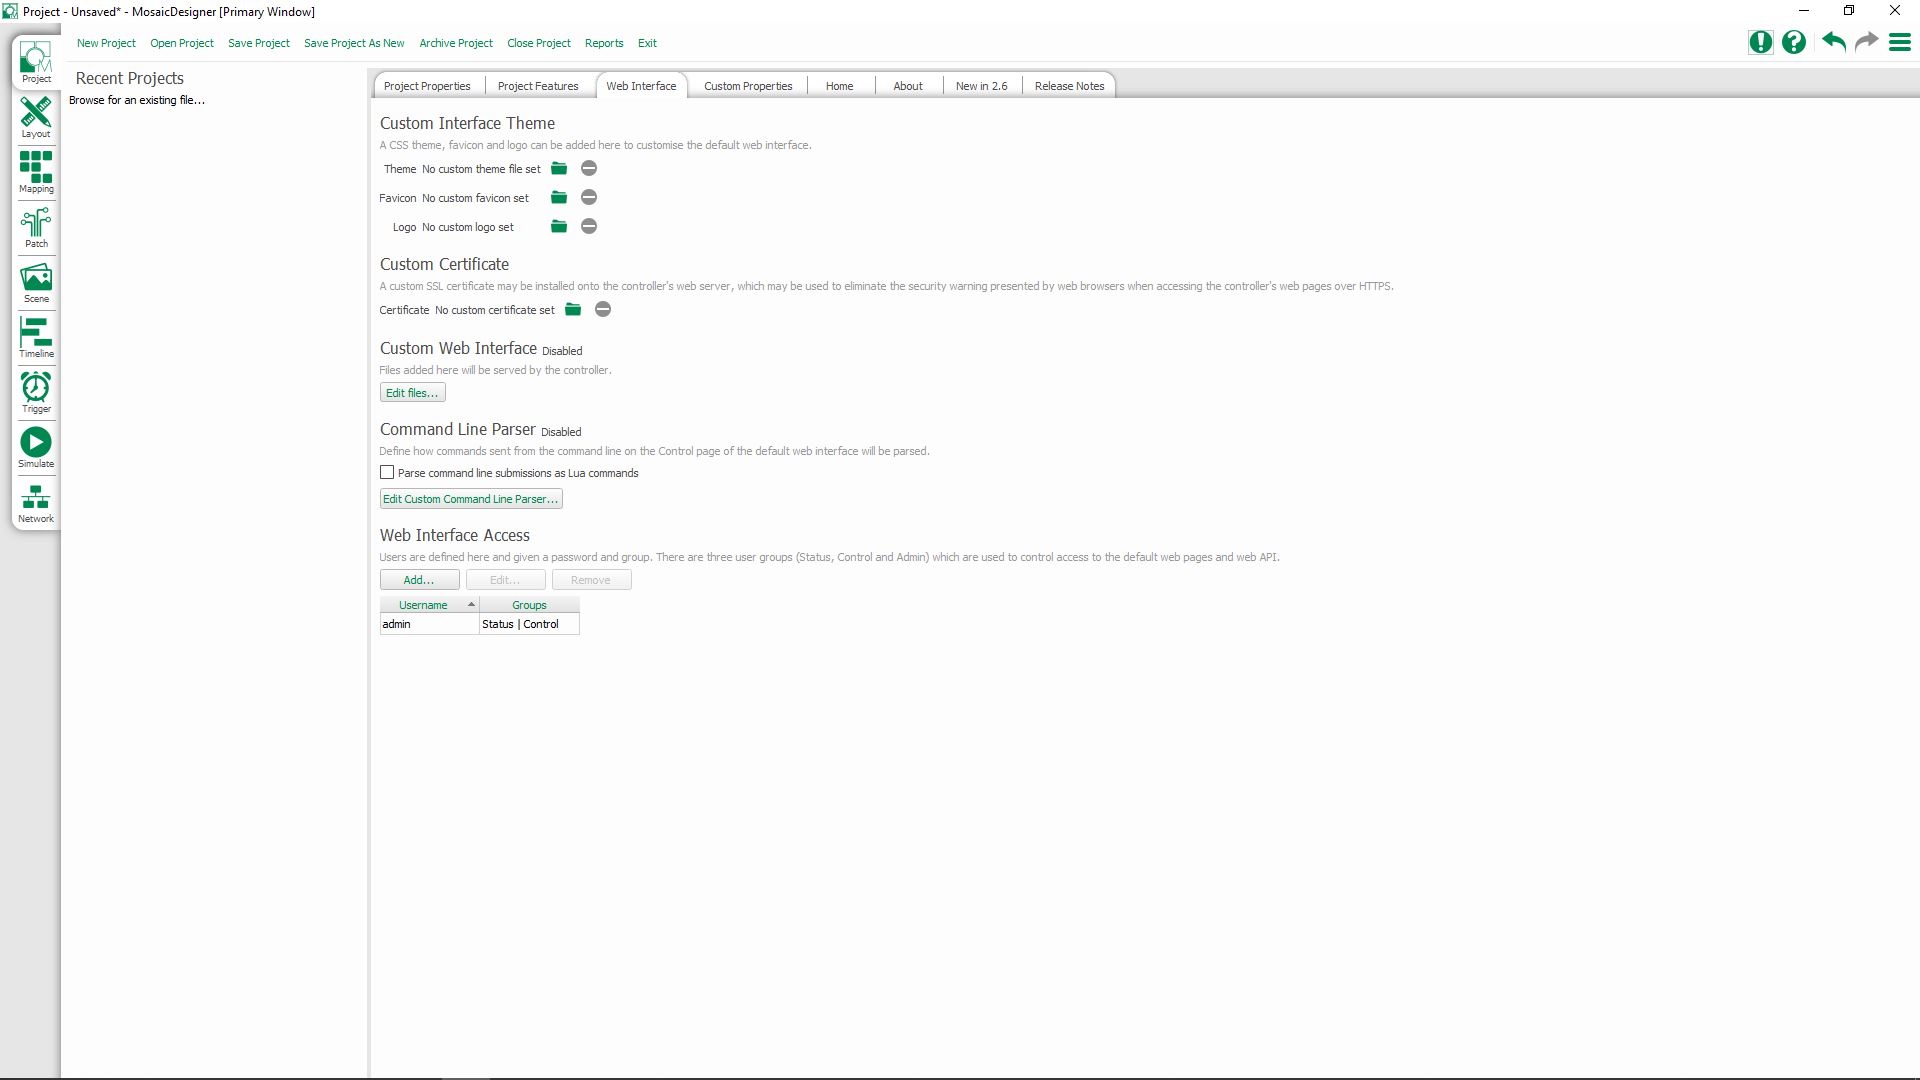Open the hamburger menu
Viewport: 1920px width, 1080px height.
tap(1899, 42)
